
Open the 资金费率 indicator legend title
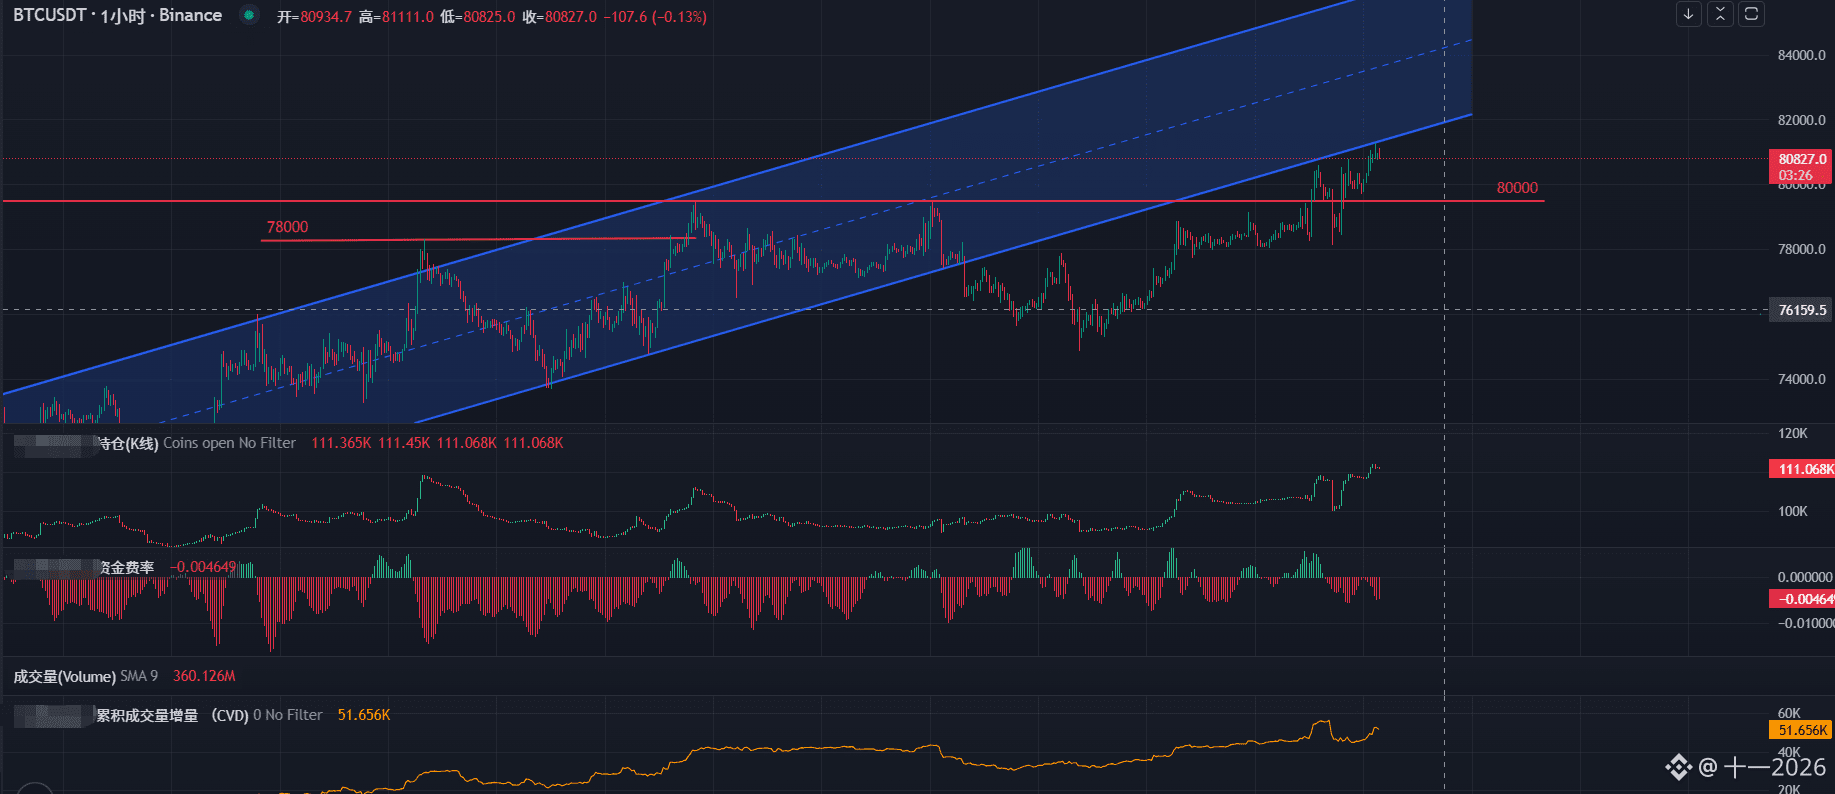pyautogui.click(x=126, y=567)
